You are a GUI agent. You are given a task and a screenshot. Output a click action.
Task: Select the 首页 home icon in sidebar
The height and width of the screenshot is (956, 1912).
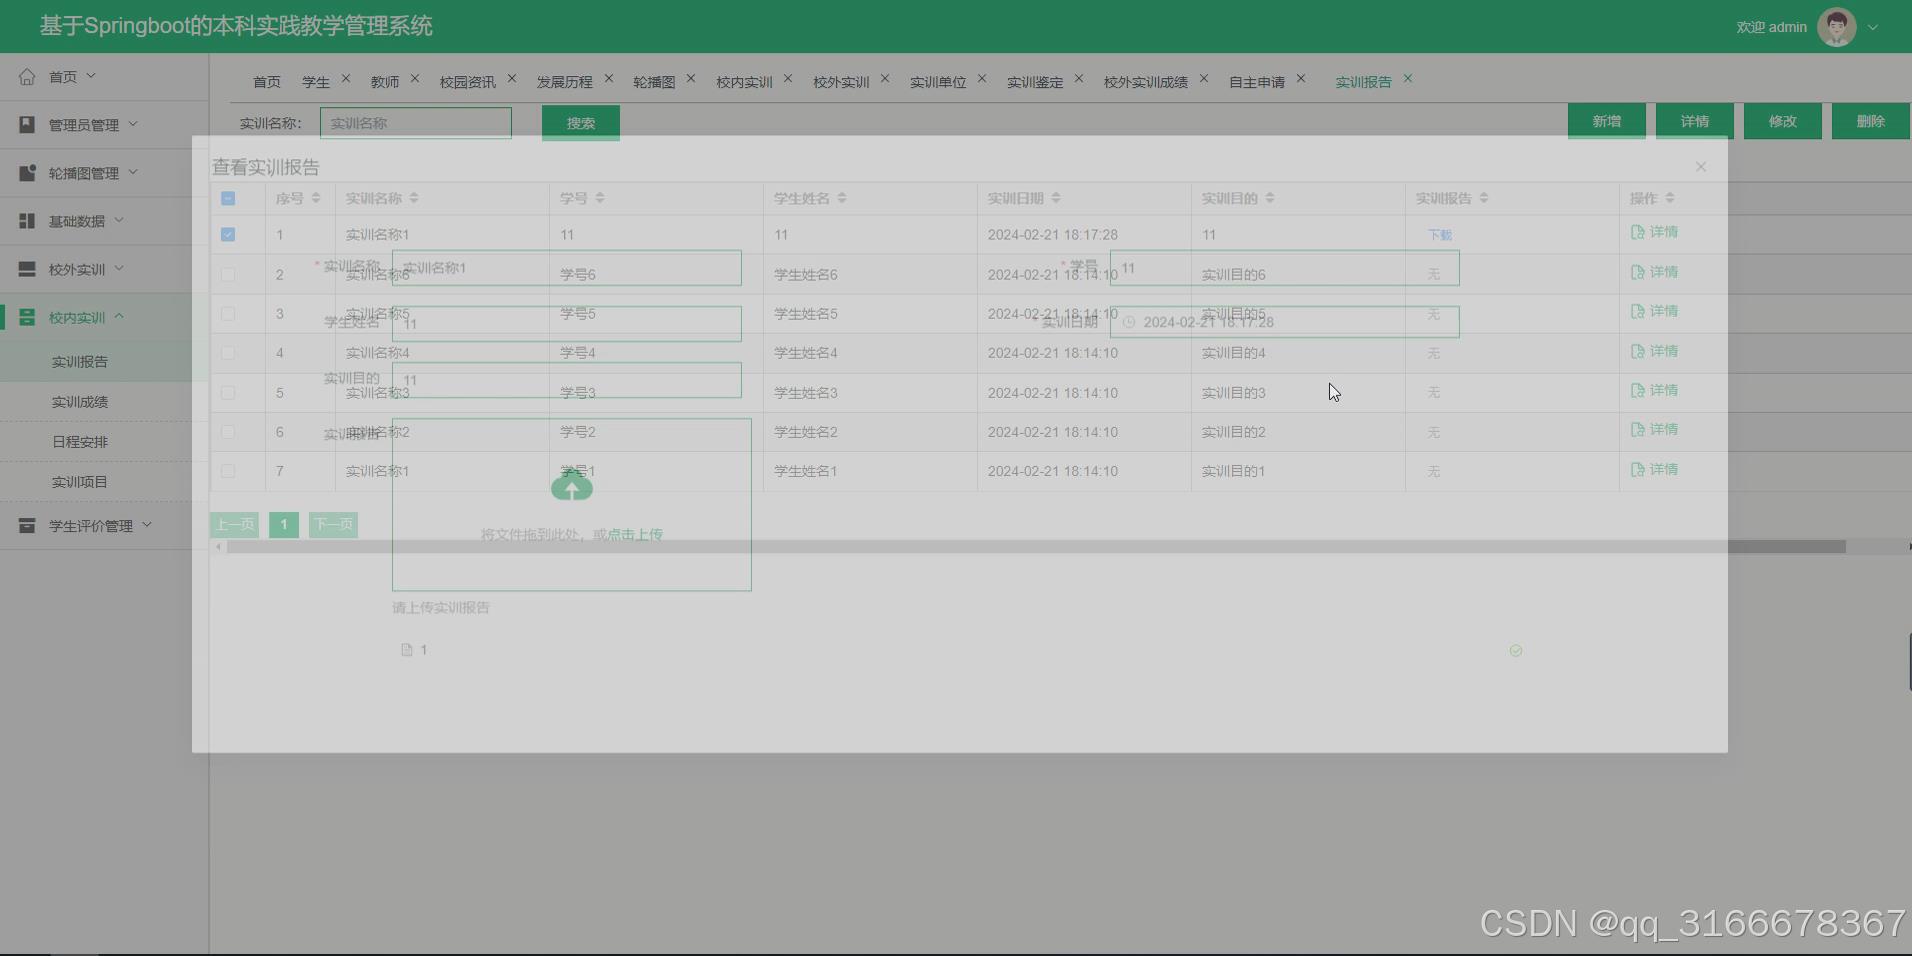(x=27, y=75)
